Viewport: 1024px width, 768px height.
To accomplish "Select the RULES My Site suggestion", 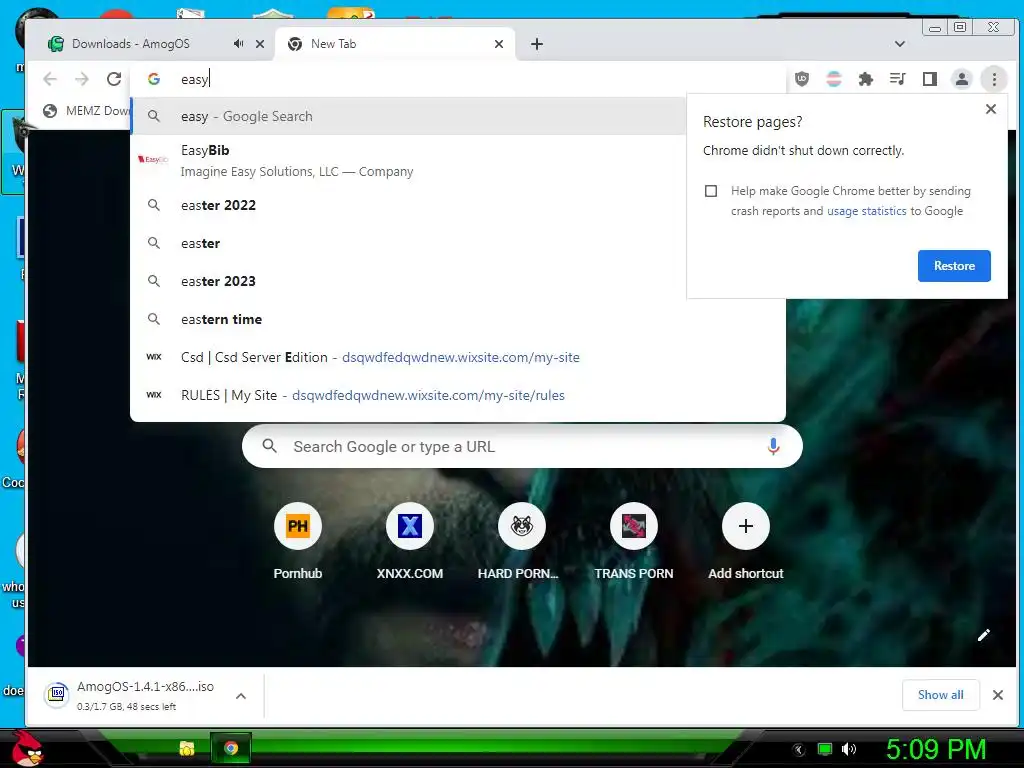I will click(458, 395).
